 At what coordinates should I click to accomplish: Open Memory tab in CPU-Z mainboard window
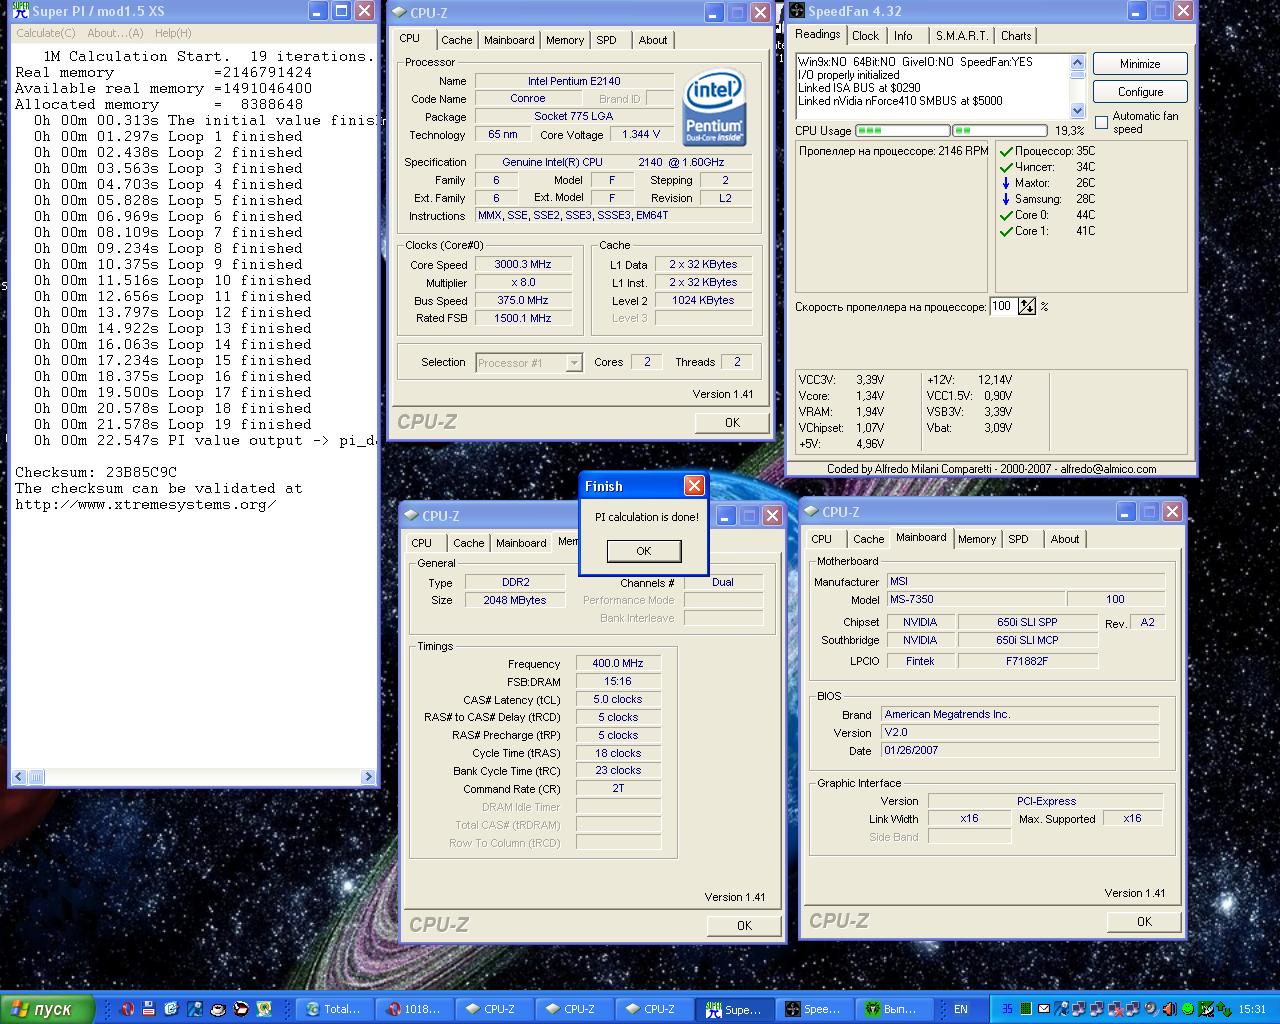point(977,539)
